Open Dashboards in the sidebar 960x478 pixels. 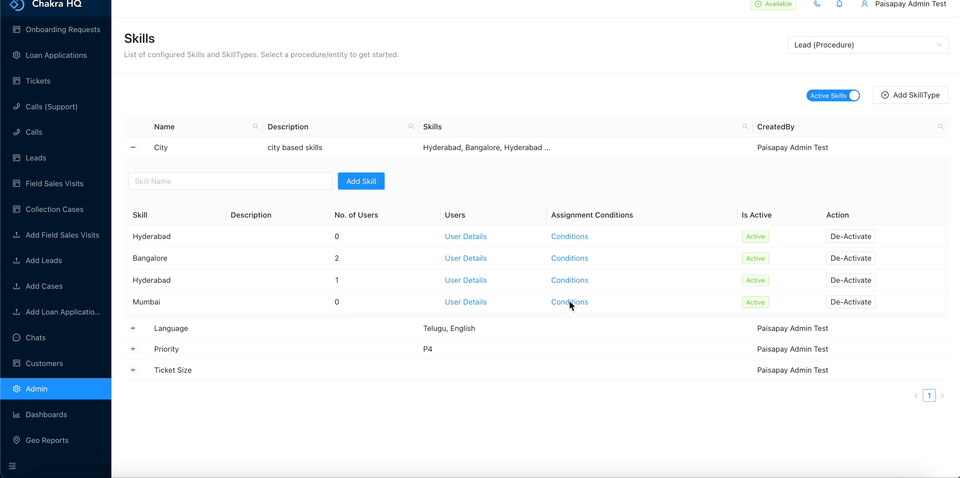pos(46,415)
